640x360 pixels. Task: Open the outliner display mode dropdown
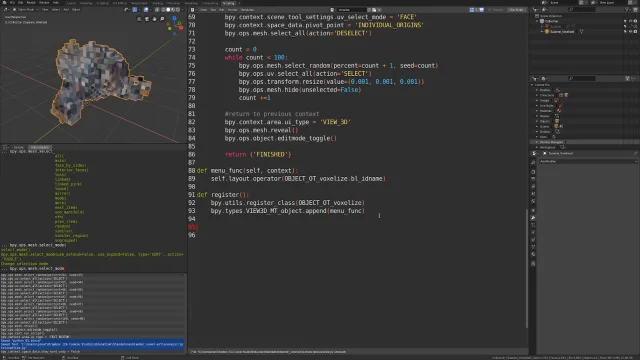click(544, 9)
